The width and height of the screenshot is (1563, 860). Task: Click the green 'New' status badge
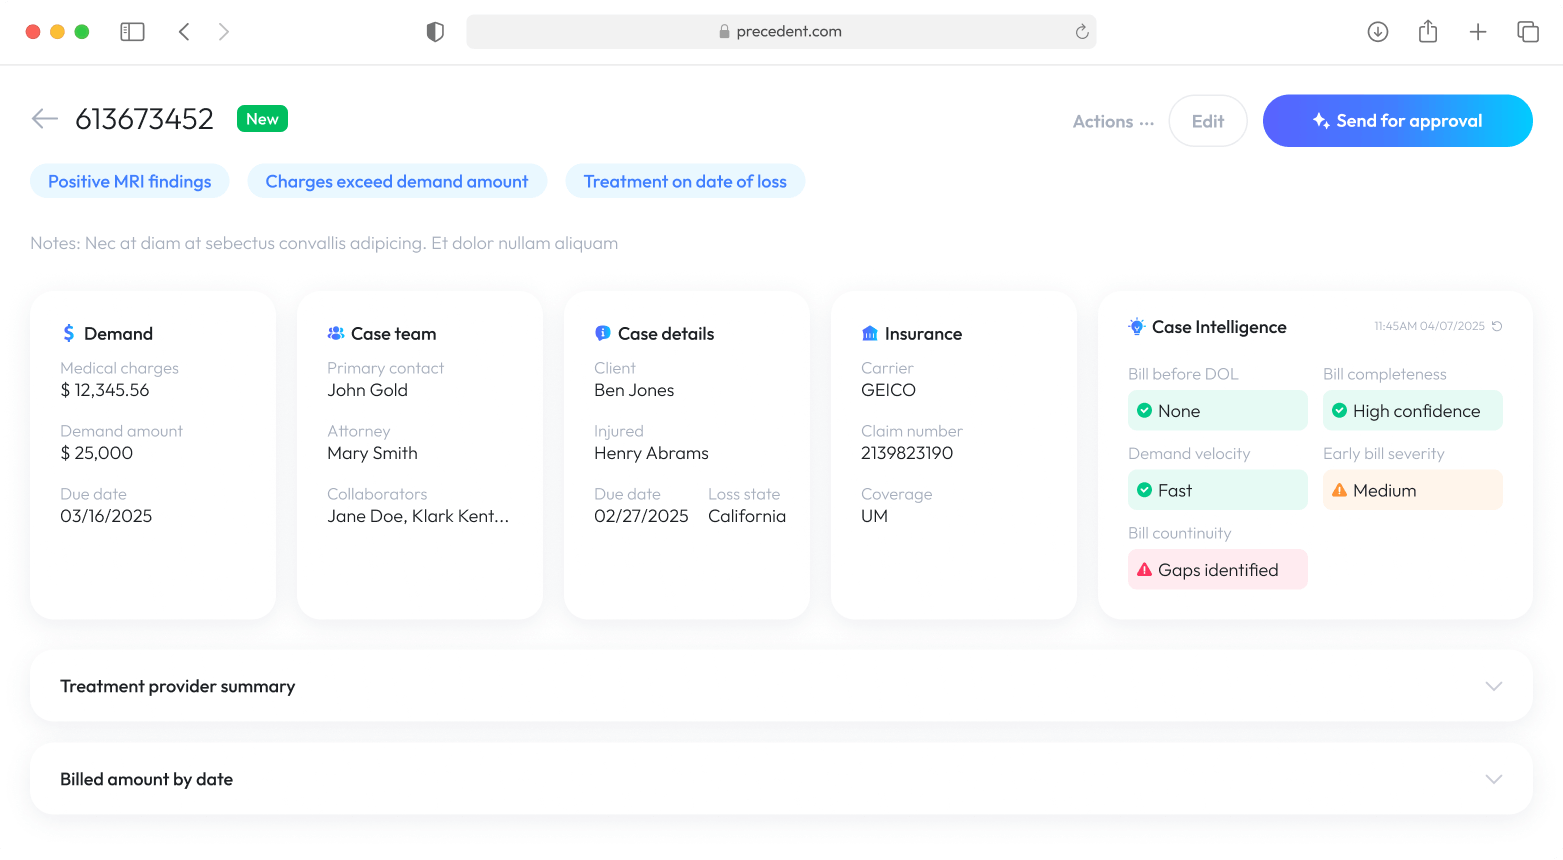(261, 118)
